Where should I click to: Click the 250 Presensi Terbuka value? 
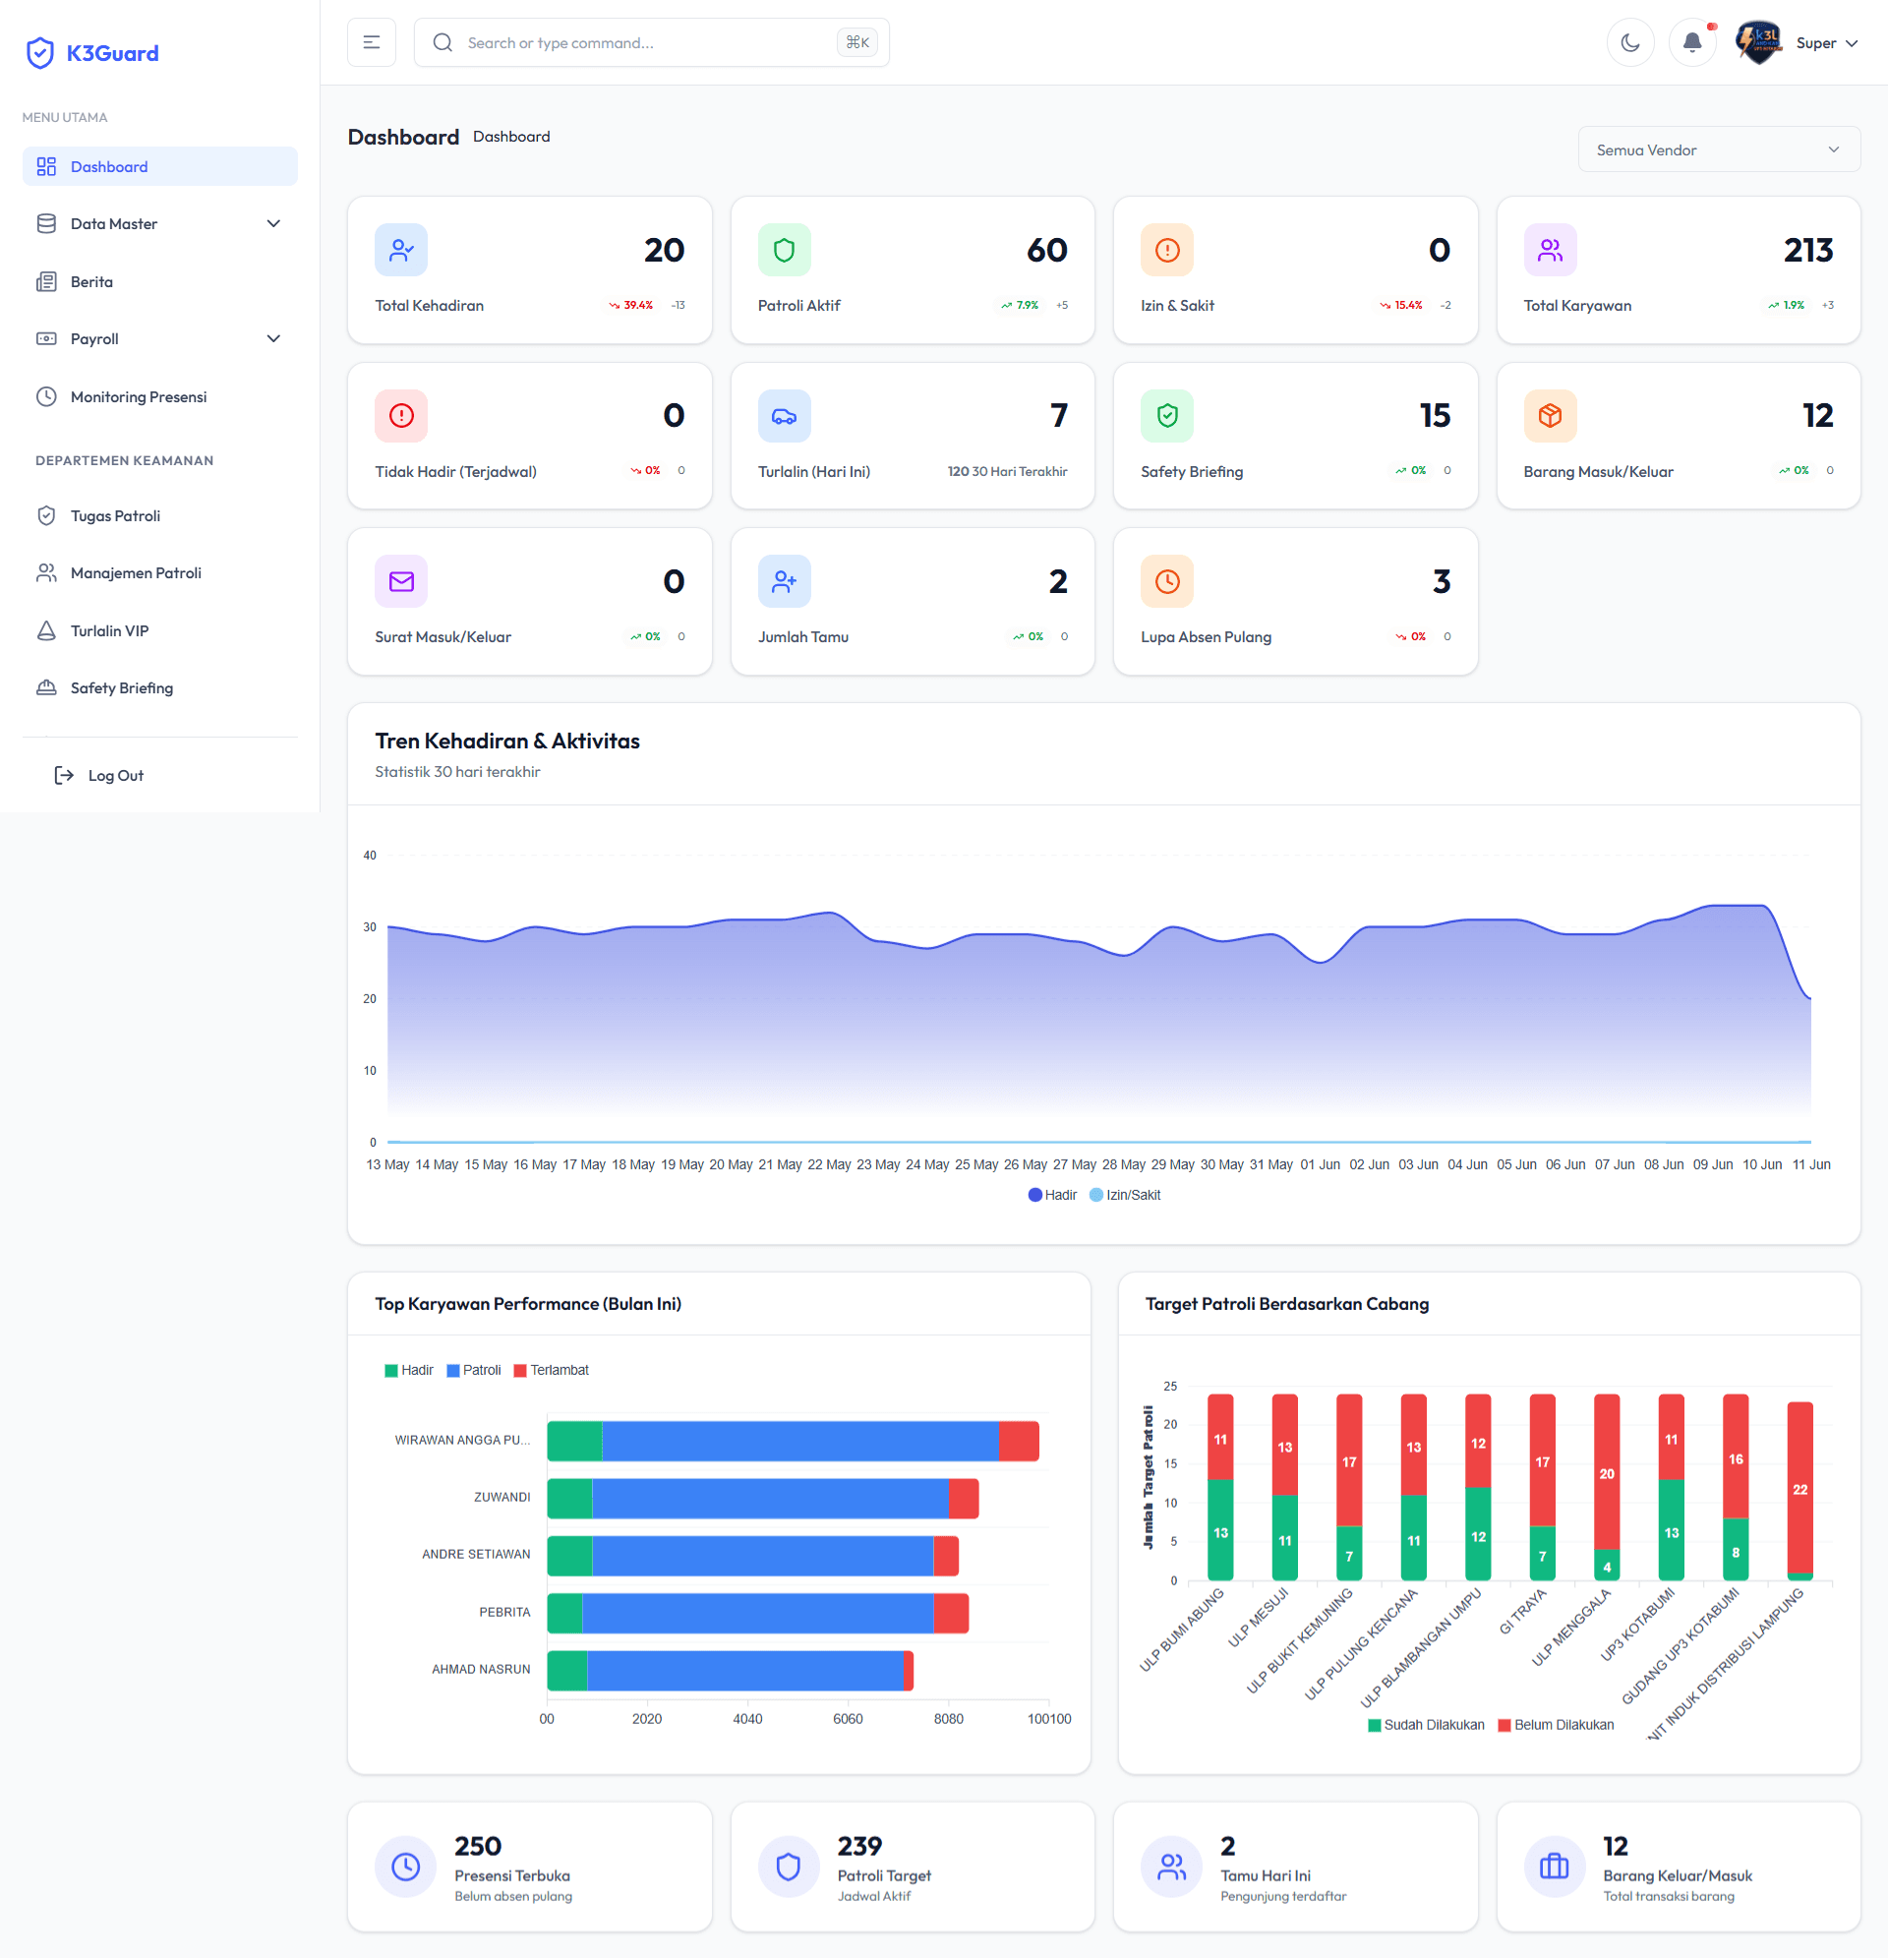click(478, 1847)
